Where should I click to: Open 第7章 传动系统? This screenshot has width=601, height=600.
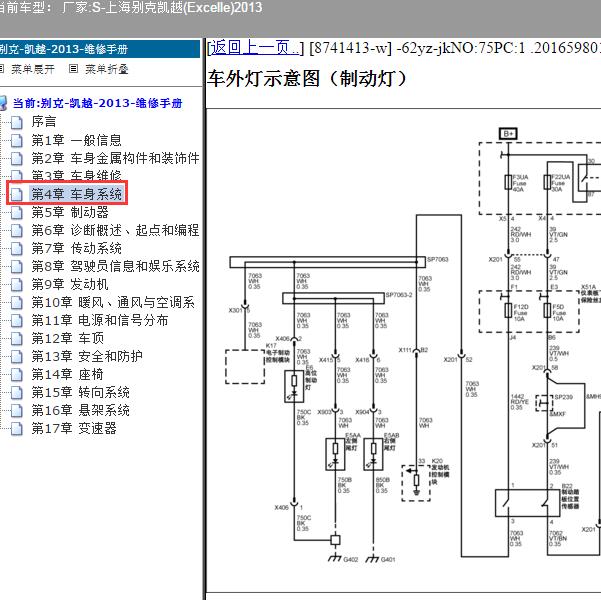pyautogui.click(x=76, y=248)
